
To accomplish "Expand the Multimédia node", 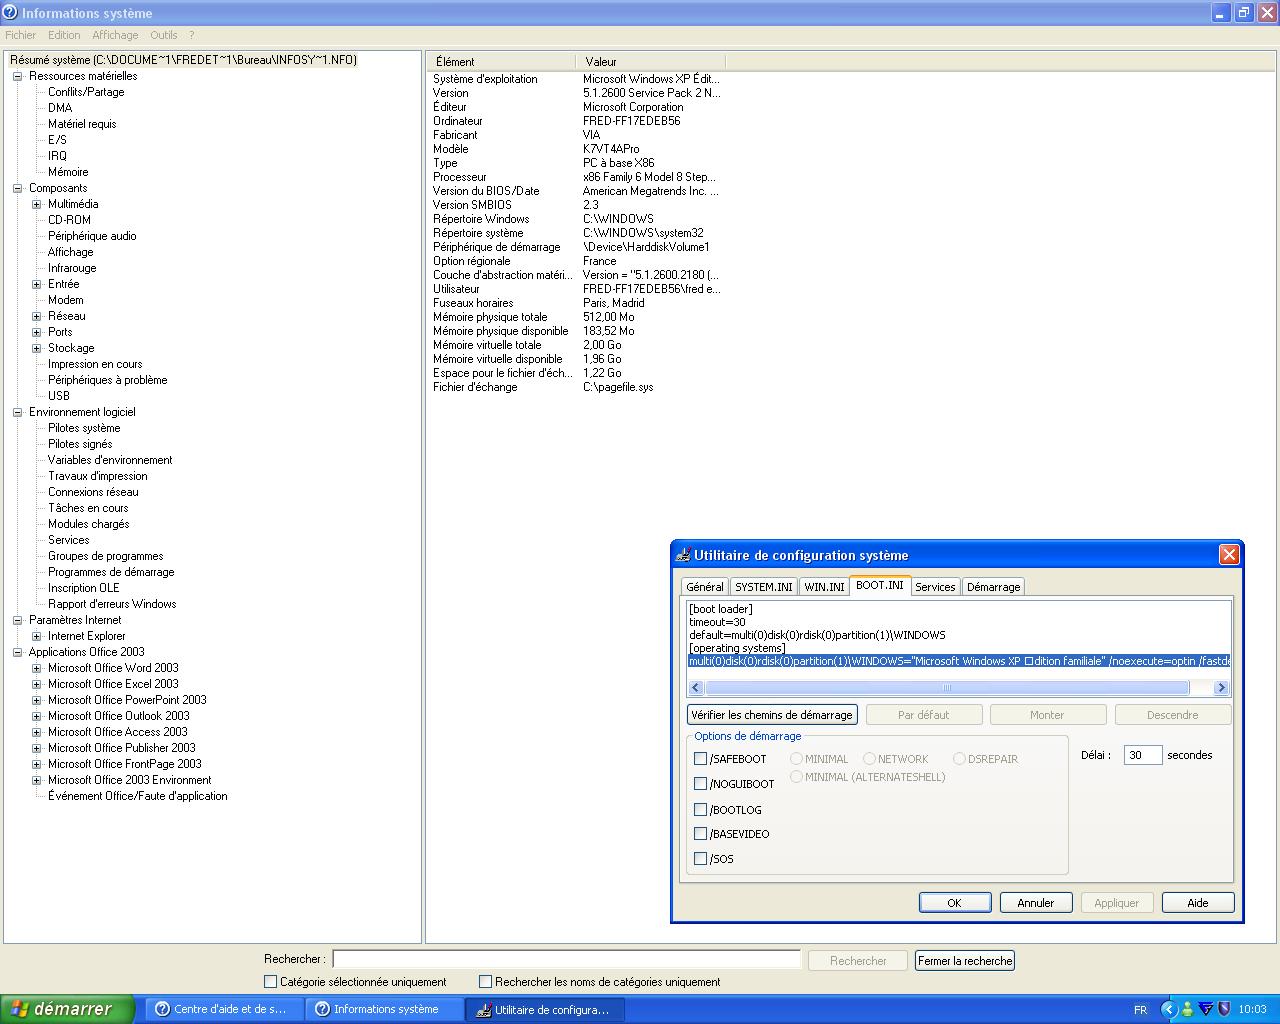I will tap(36, 204).
